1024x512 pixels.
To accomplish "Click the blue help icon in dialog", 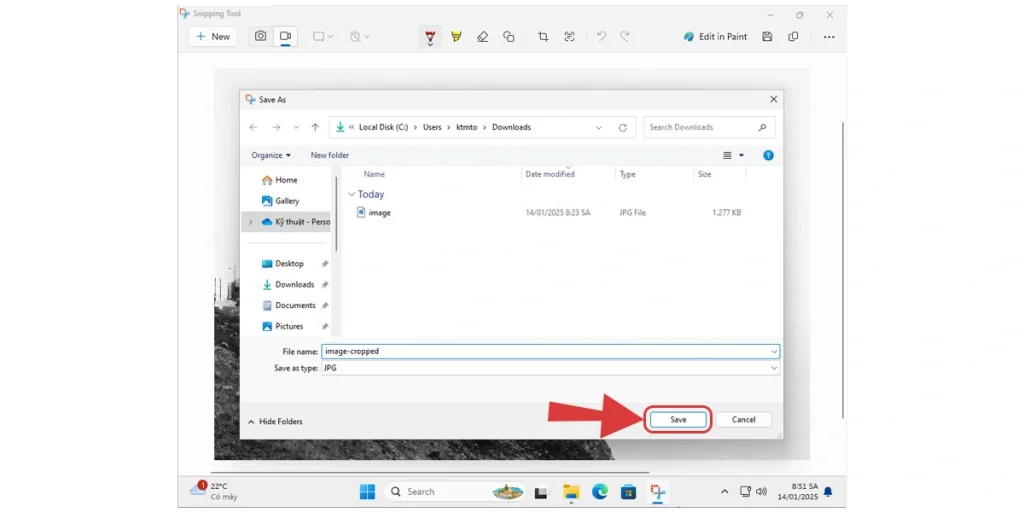I will [x=768, y=156].
